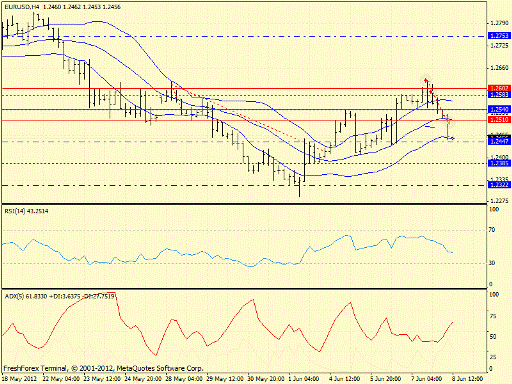The width and height of the screenshot is (512, 384).
Task: Click the red 1.2510 price level label
Action: (x=499, y=119)
